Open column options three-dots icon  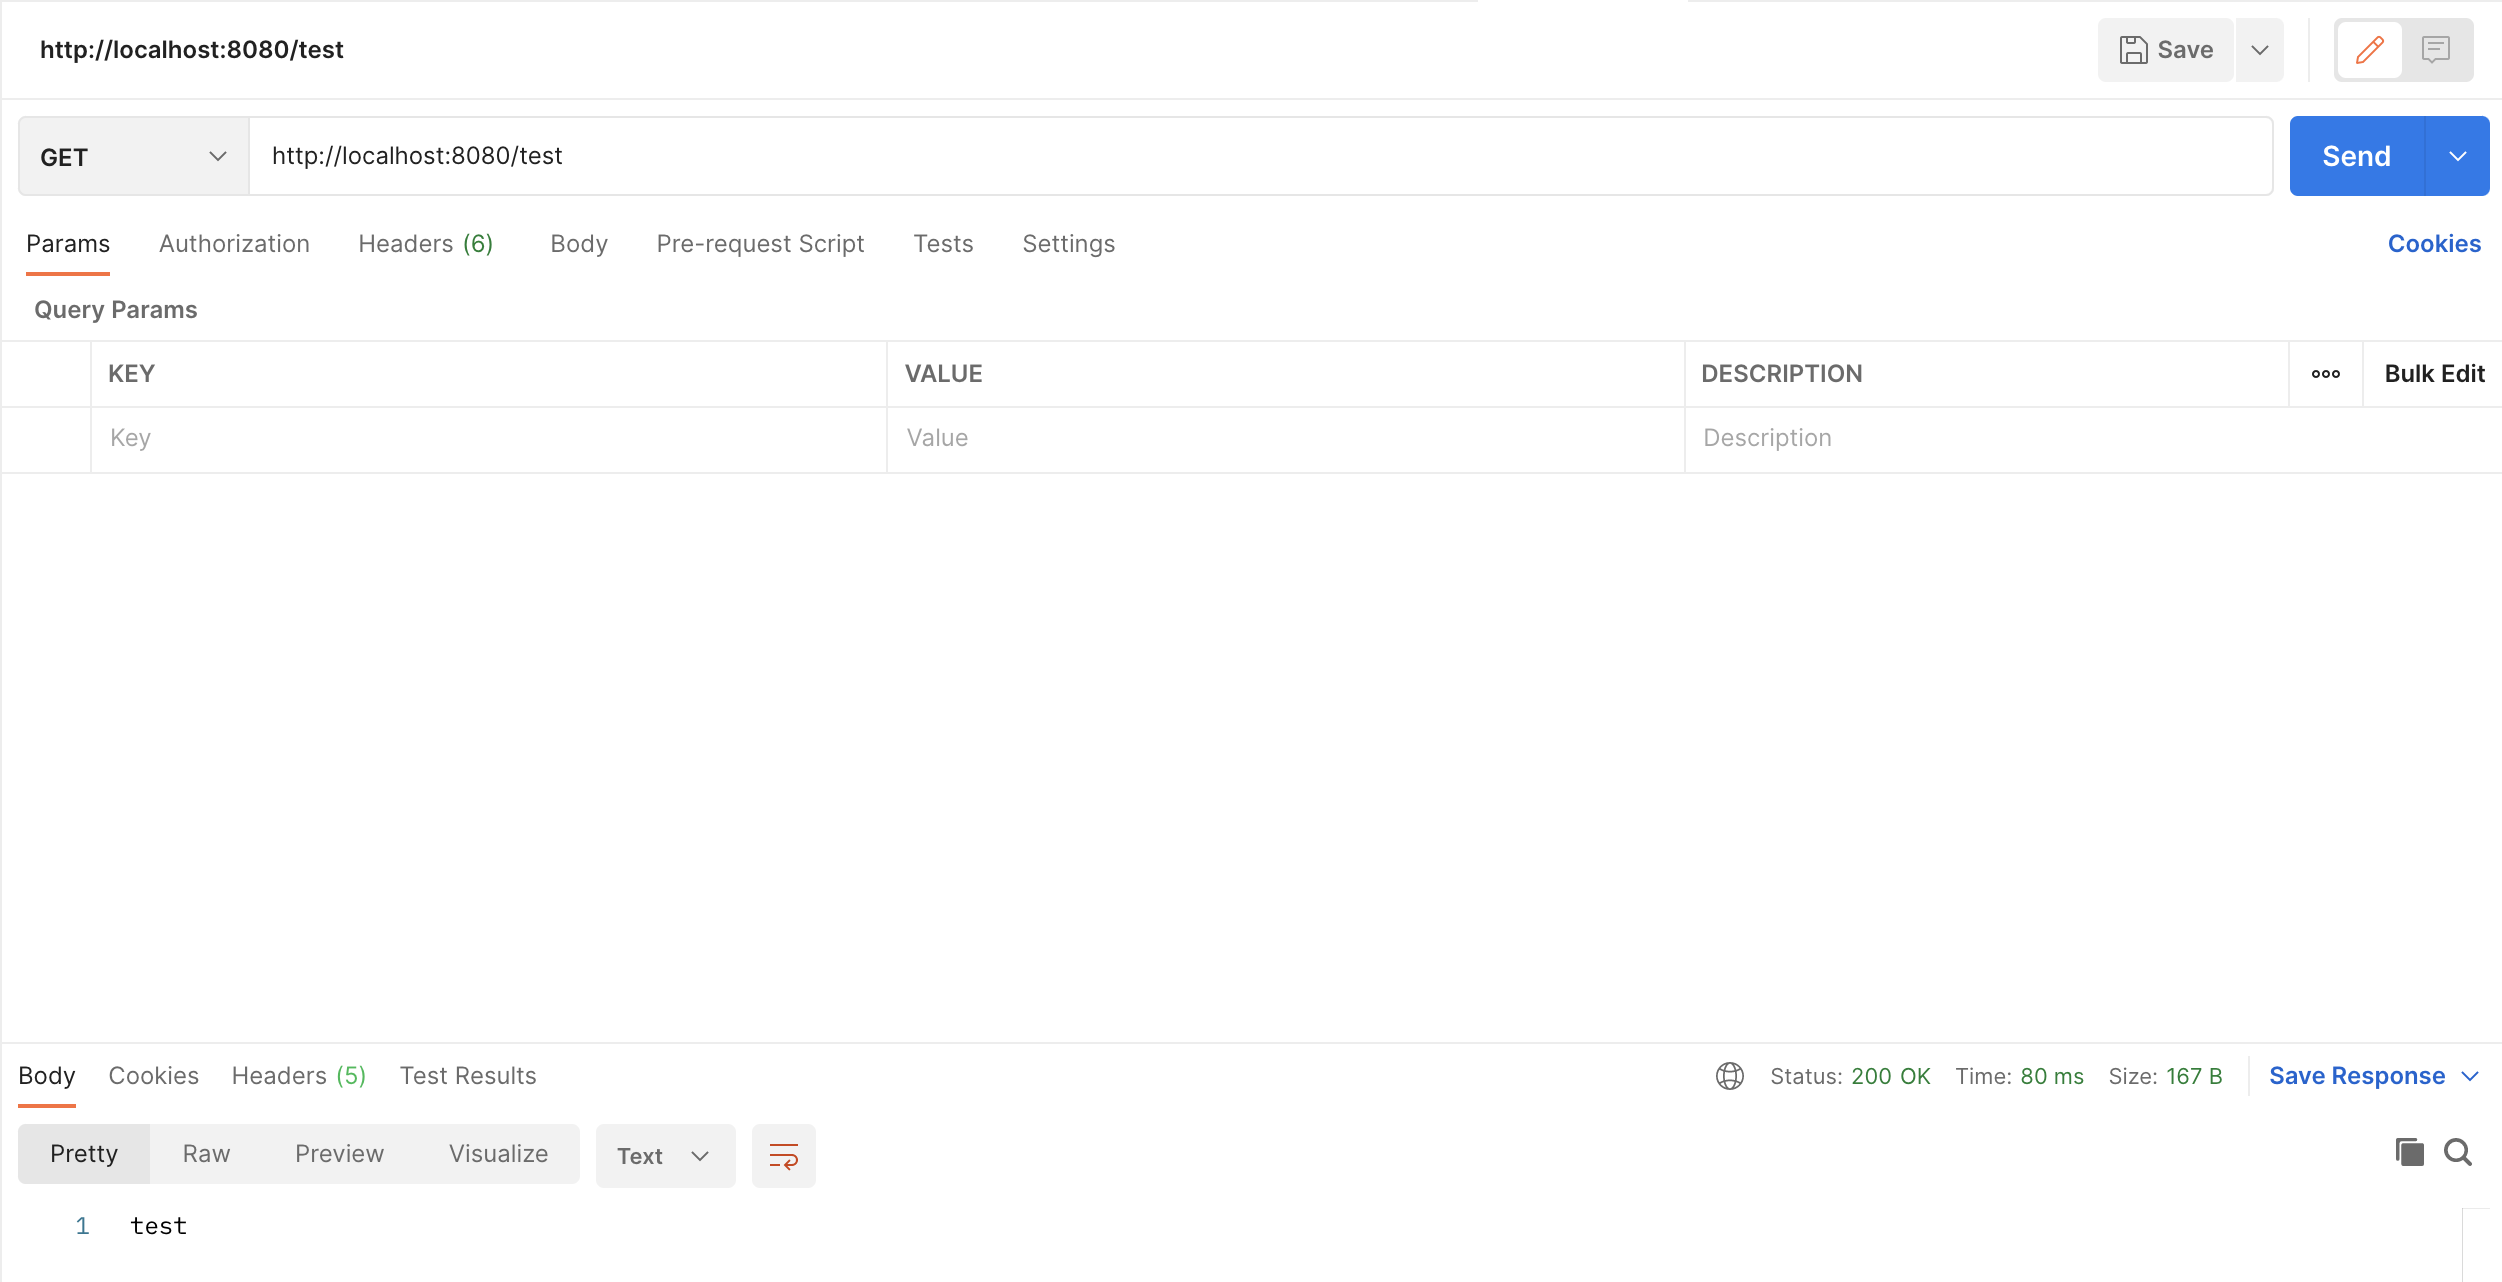(x=2325, y=374)
